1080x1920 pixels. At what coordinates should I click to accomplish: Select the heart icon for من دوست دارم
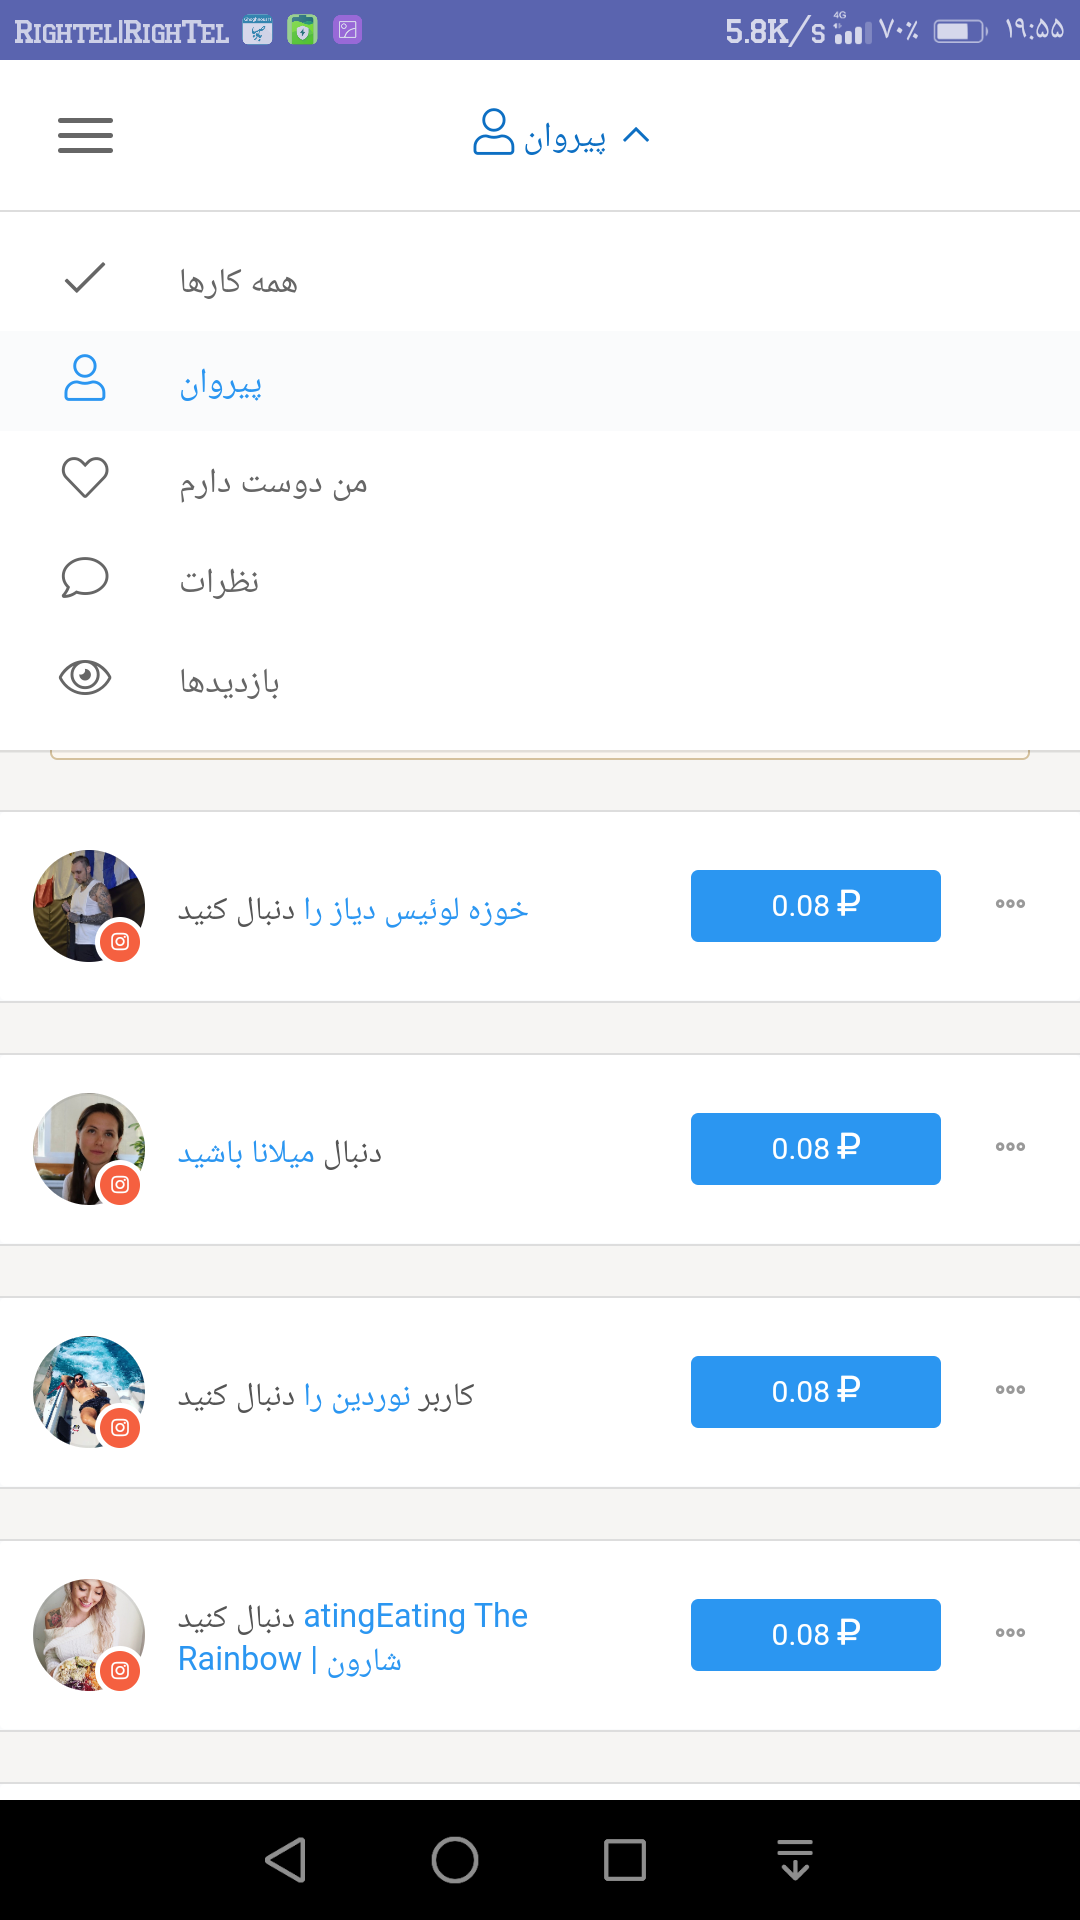click(x=86, y=478)
